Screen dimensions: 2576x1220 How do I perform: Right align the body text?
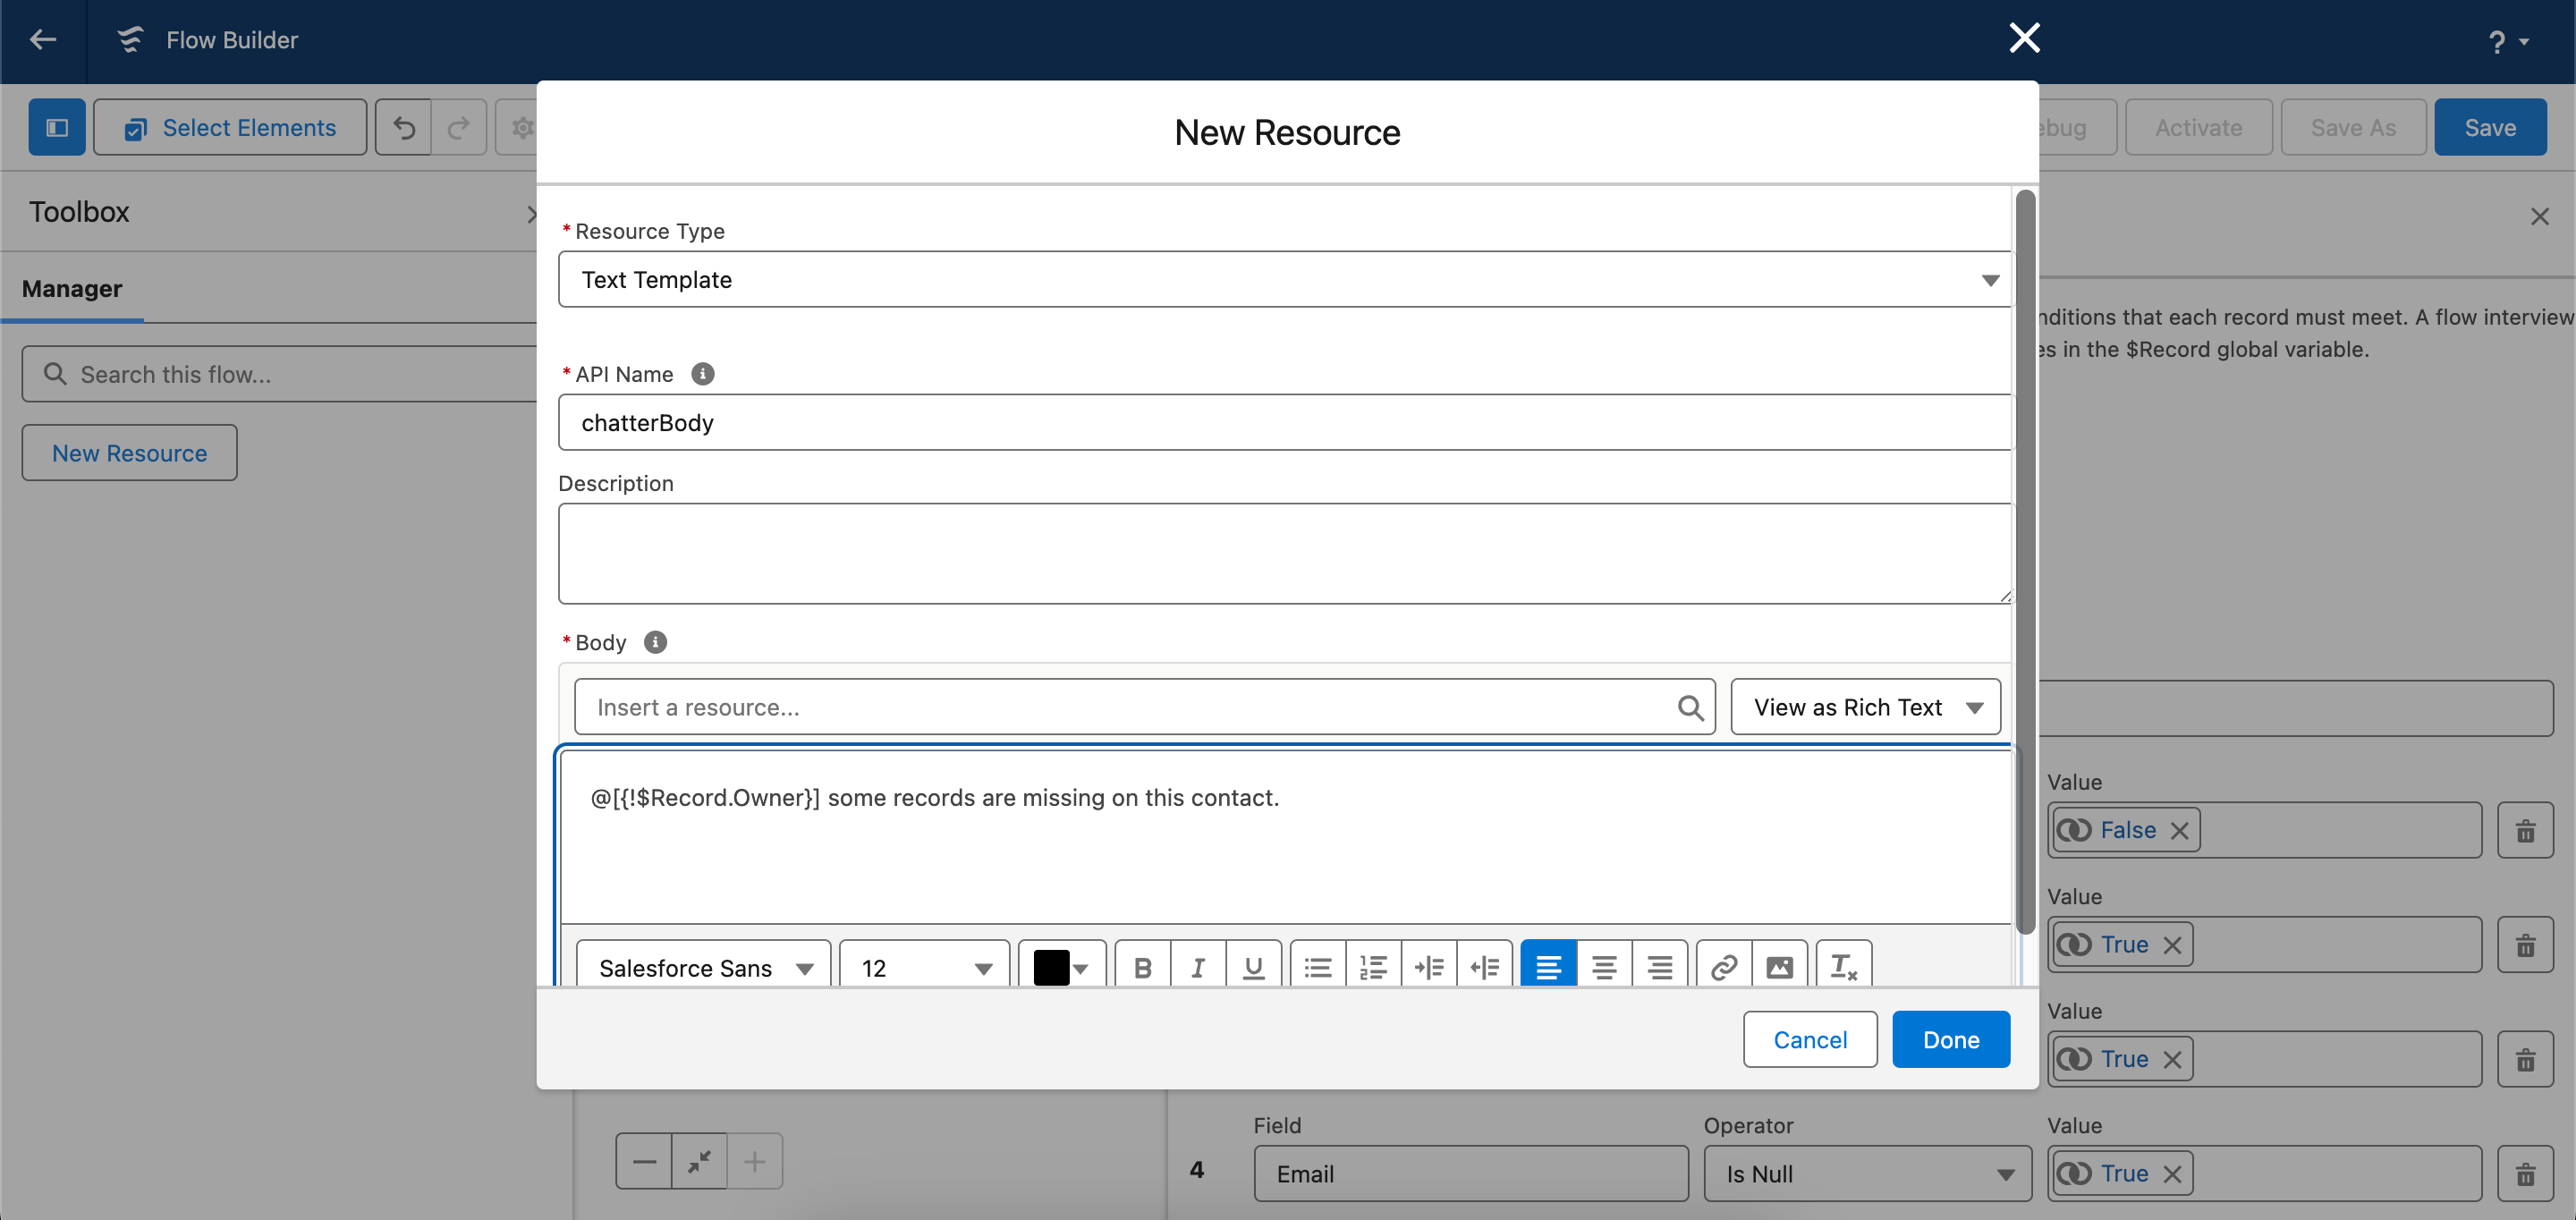pos(1659,966)
